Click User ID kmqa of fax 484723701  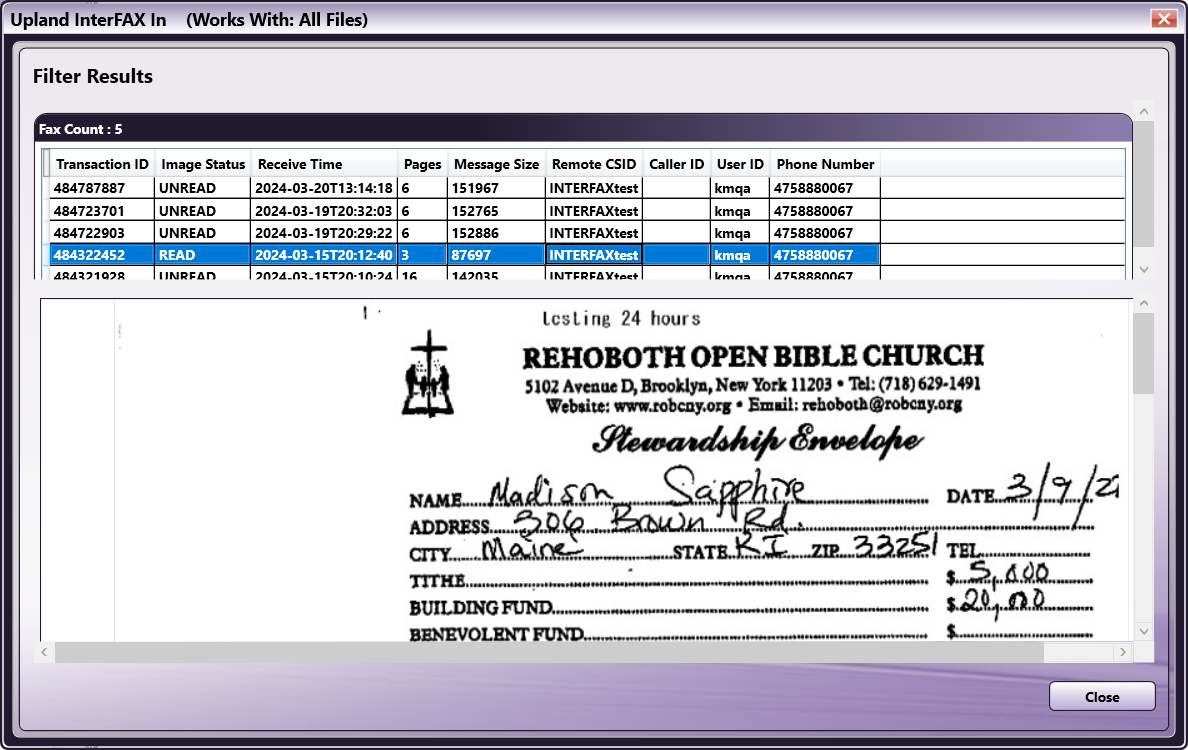[740, 211]
